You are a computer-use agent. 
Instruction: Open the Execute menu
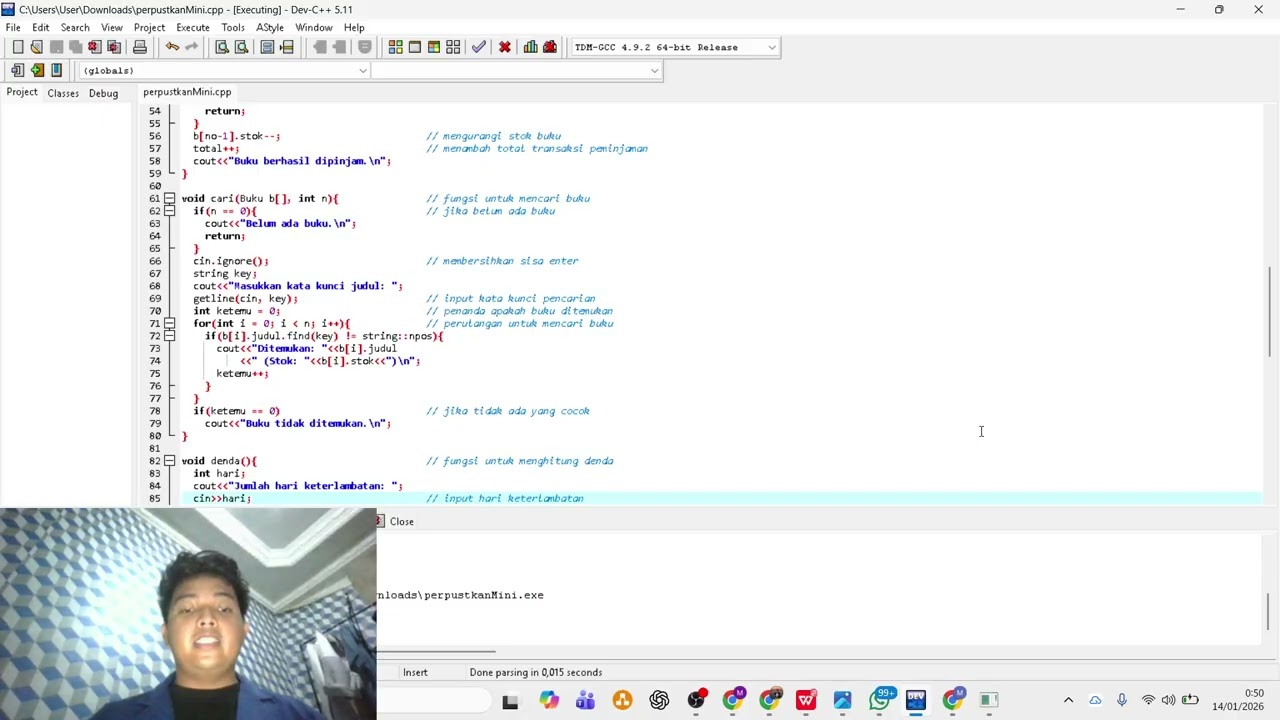pos(193,27)
